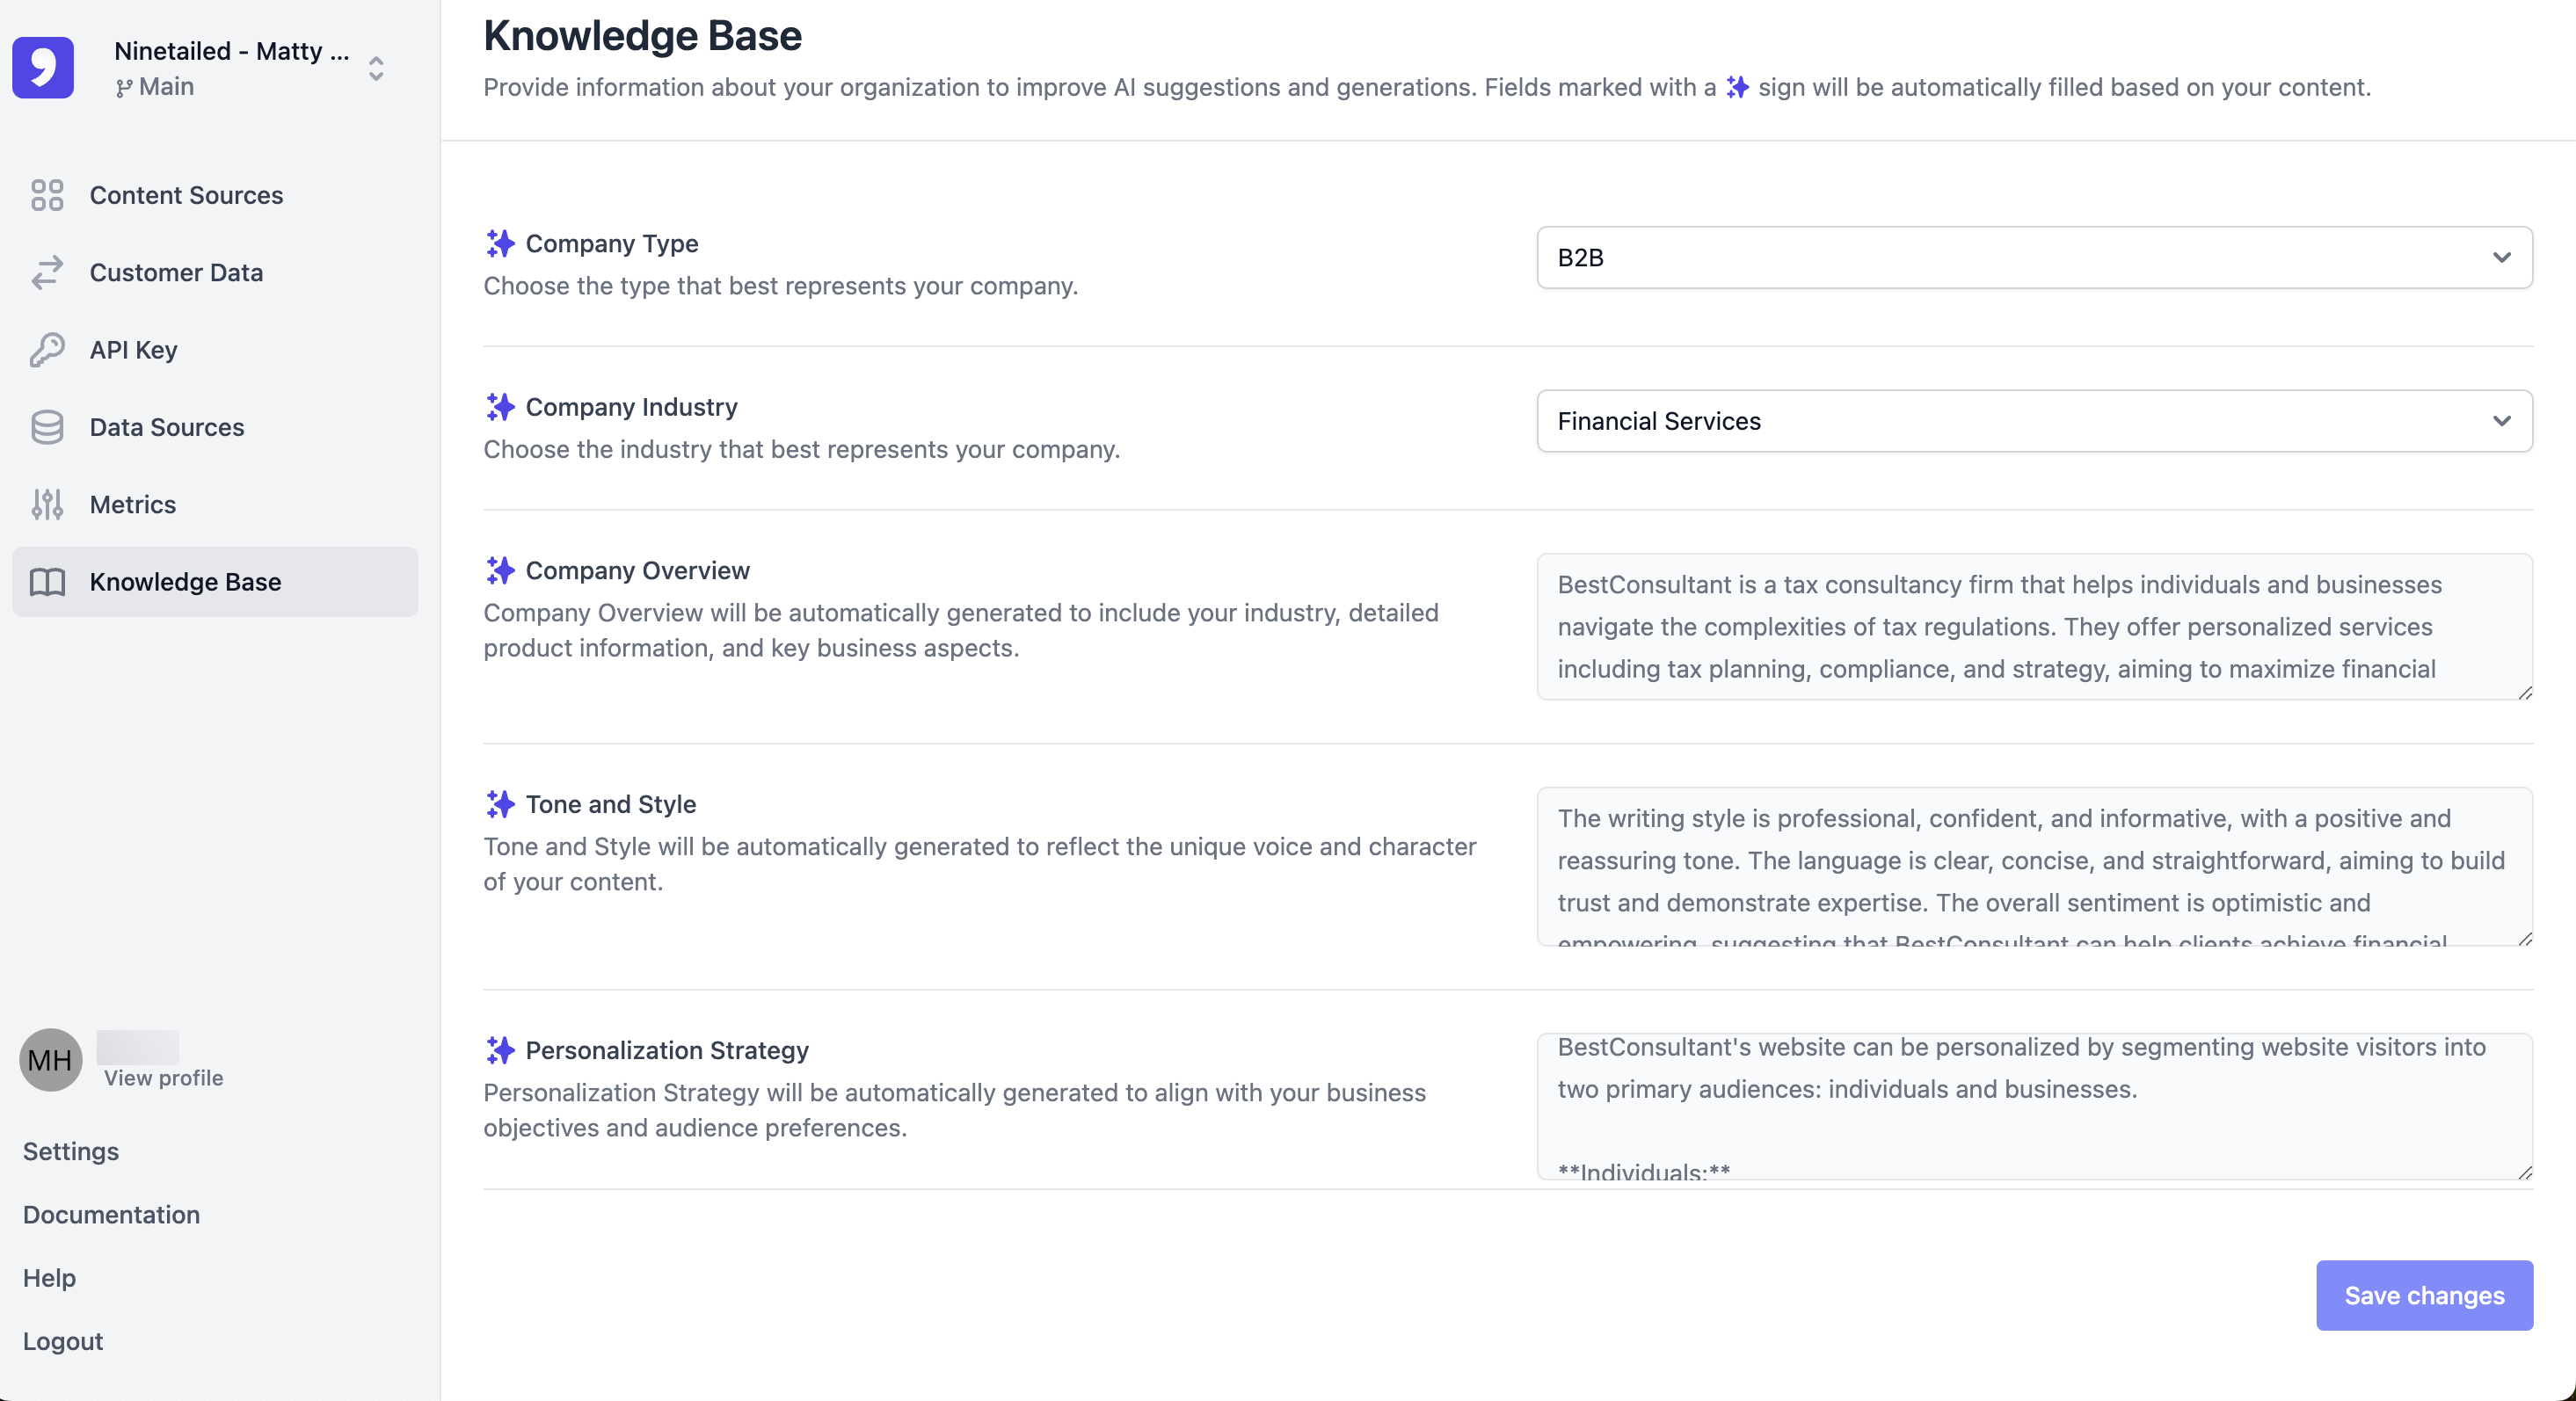Image resolution: width=2576 pixels, height=1401 pixels.
Task: Click the sparkle icon beside Company Type
Action: (x=500, y=243)
